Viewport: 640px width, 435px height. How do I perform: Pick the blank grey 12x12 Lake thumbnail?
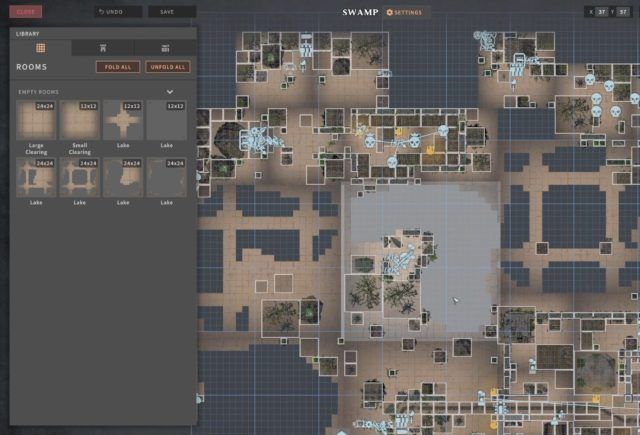[x=167, y=120]
